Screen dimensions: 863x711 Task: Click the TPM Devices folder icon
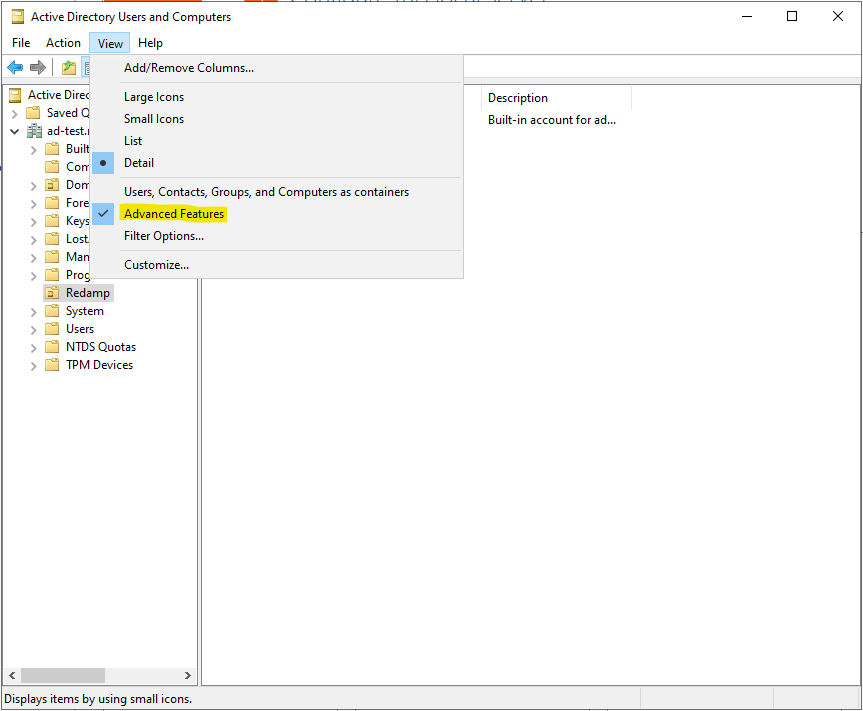52,365
